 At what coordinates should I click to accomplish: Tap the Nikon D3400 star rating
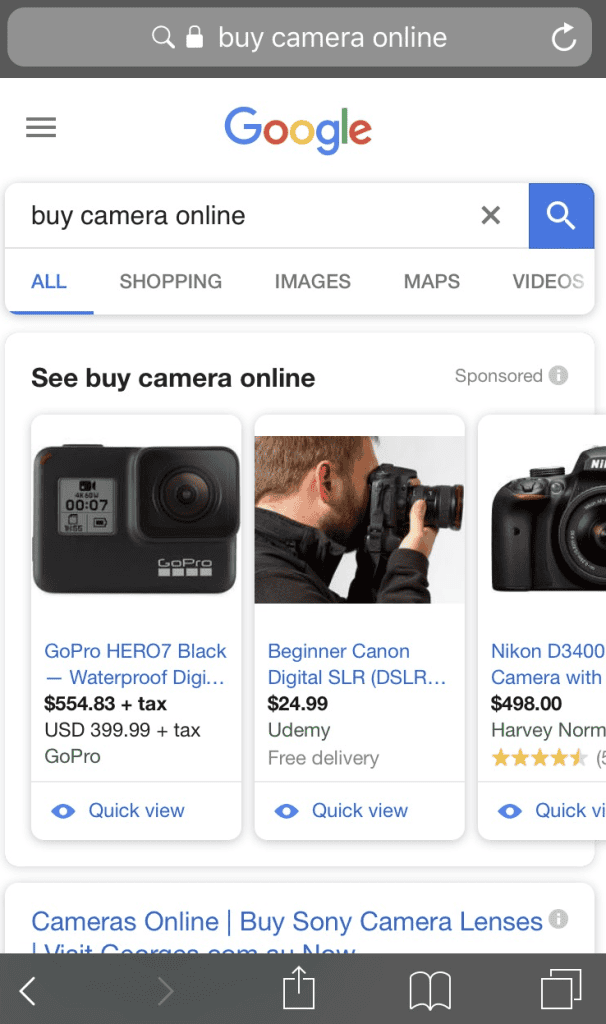click(540, 759)
